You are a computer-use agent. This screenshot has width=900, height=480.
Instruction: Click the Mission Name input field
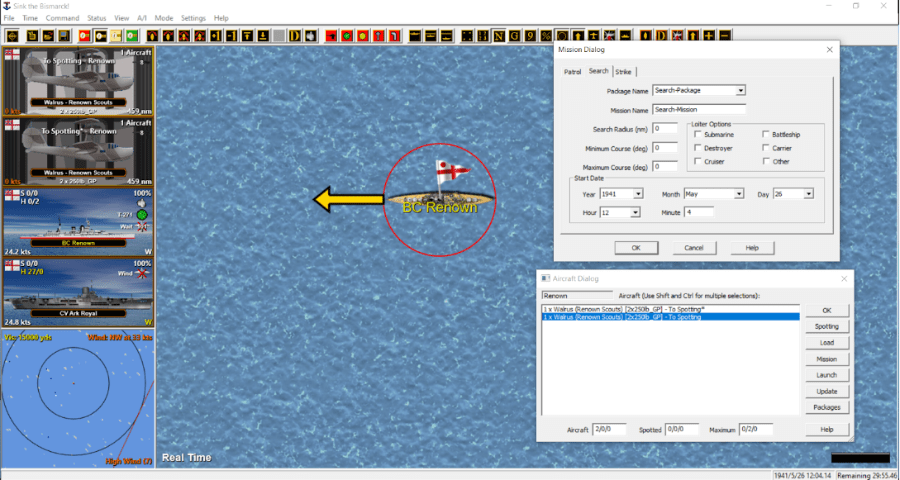[x=700, y=109]
